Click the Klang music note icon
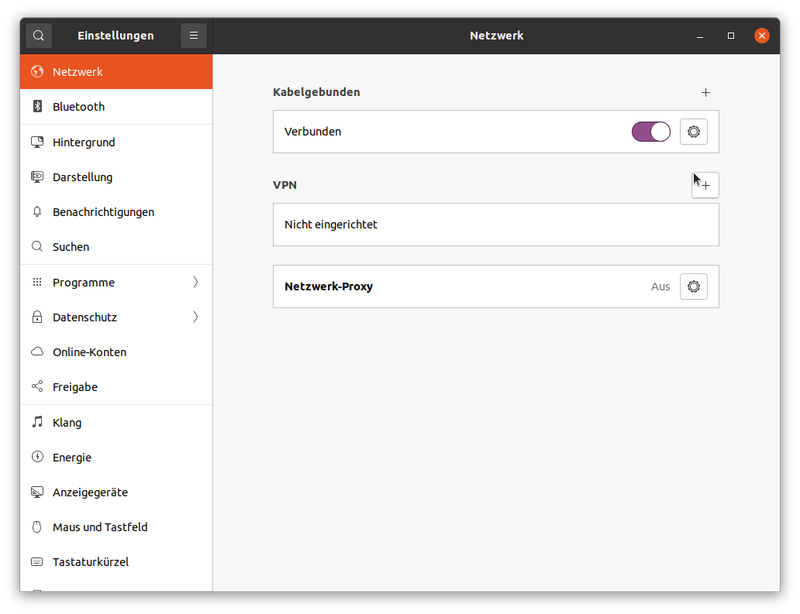 click(x=37, y=422)
